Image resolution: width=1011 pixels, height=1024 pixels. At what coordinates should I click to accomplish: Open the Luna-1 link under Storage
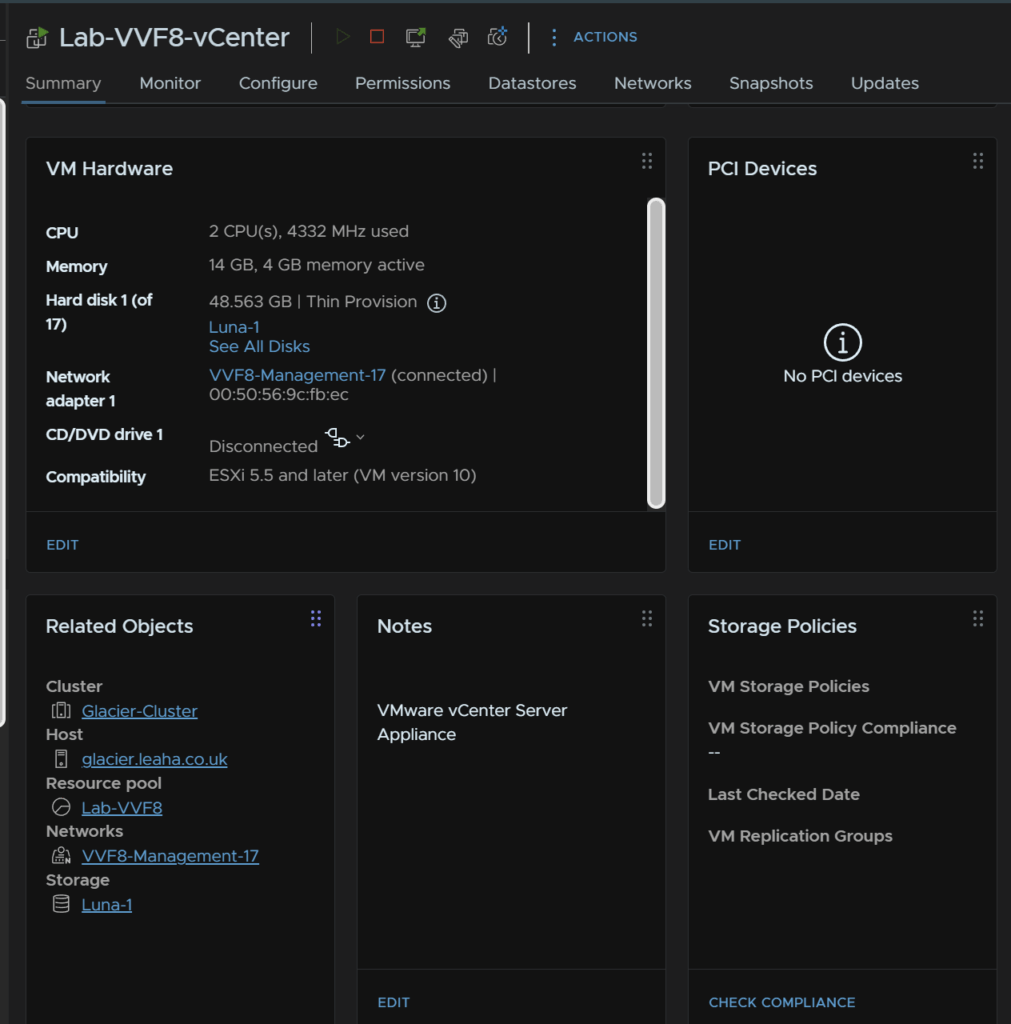coord(106,904)
